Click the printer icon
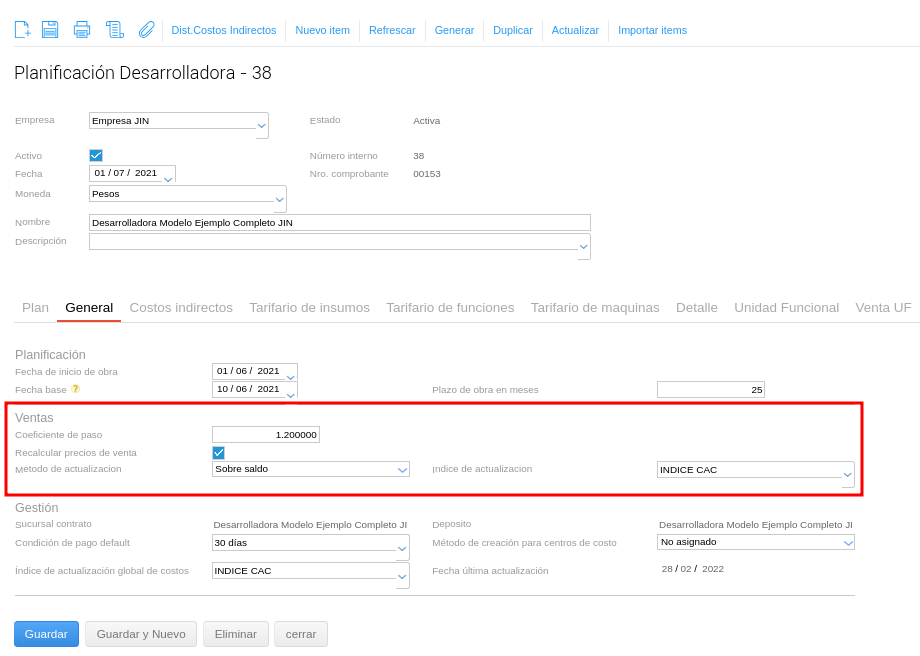 click(82, 30)
